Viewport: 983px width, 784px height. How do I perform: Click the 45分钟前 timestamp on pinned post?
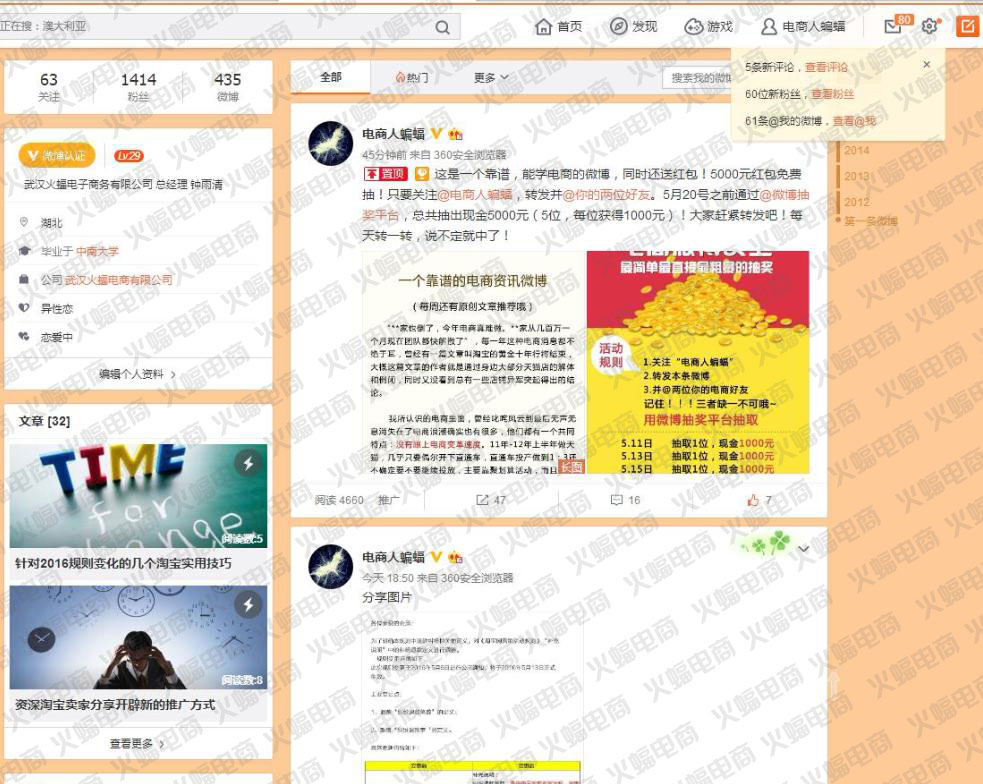click(384, 155)
